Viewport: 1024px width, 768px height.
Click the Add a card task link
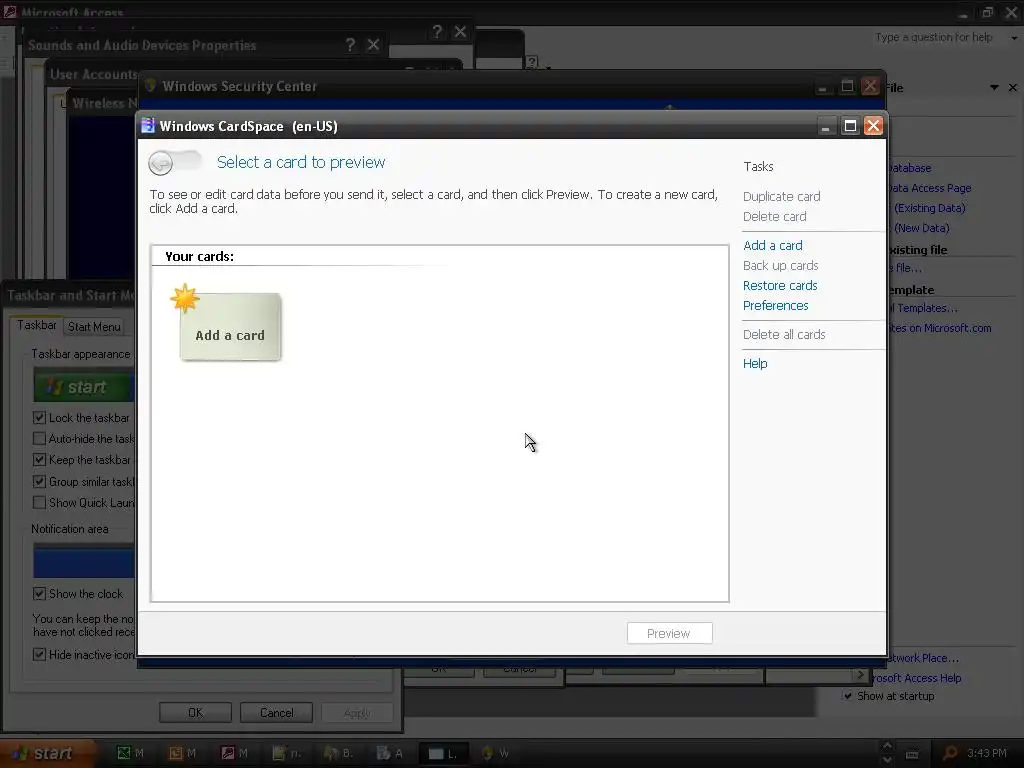[773, 246]
